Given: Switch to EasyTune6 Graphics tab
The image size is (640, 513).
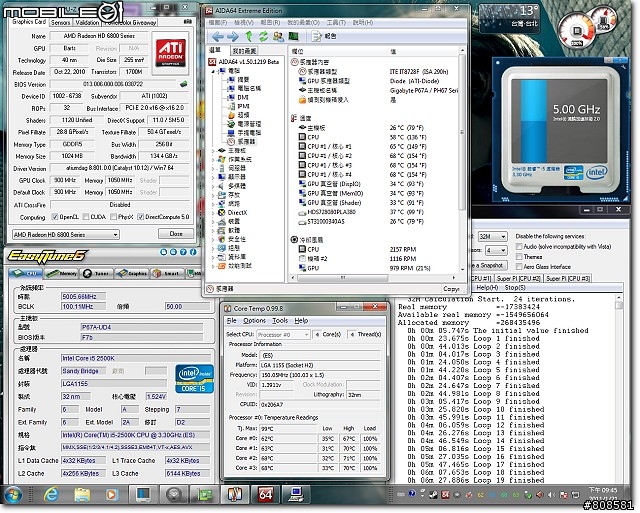Looking at the screenshot, I should click(132, 273).
